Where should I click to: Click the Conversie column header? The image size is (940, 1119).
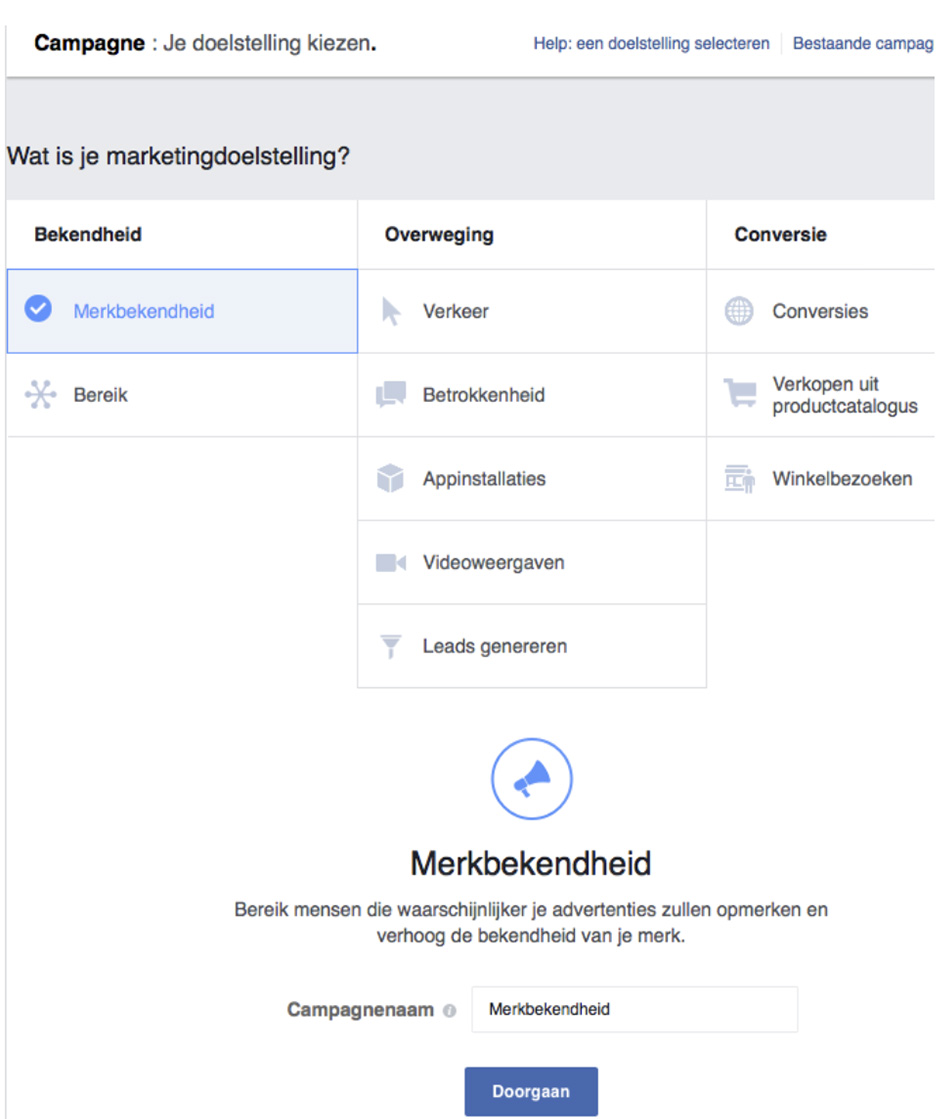click(x=780, y=235)
